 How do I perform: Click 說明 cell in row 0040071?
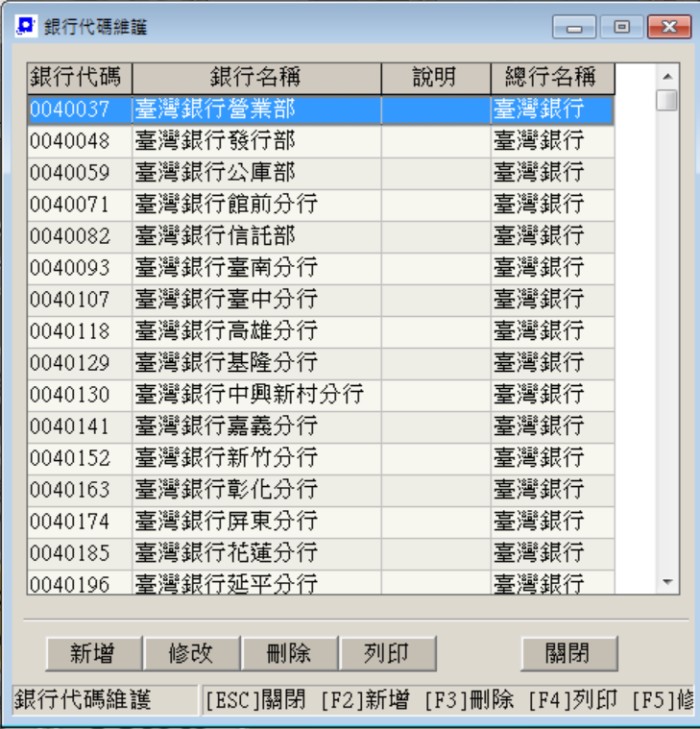[436, 205]
